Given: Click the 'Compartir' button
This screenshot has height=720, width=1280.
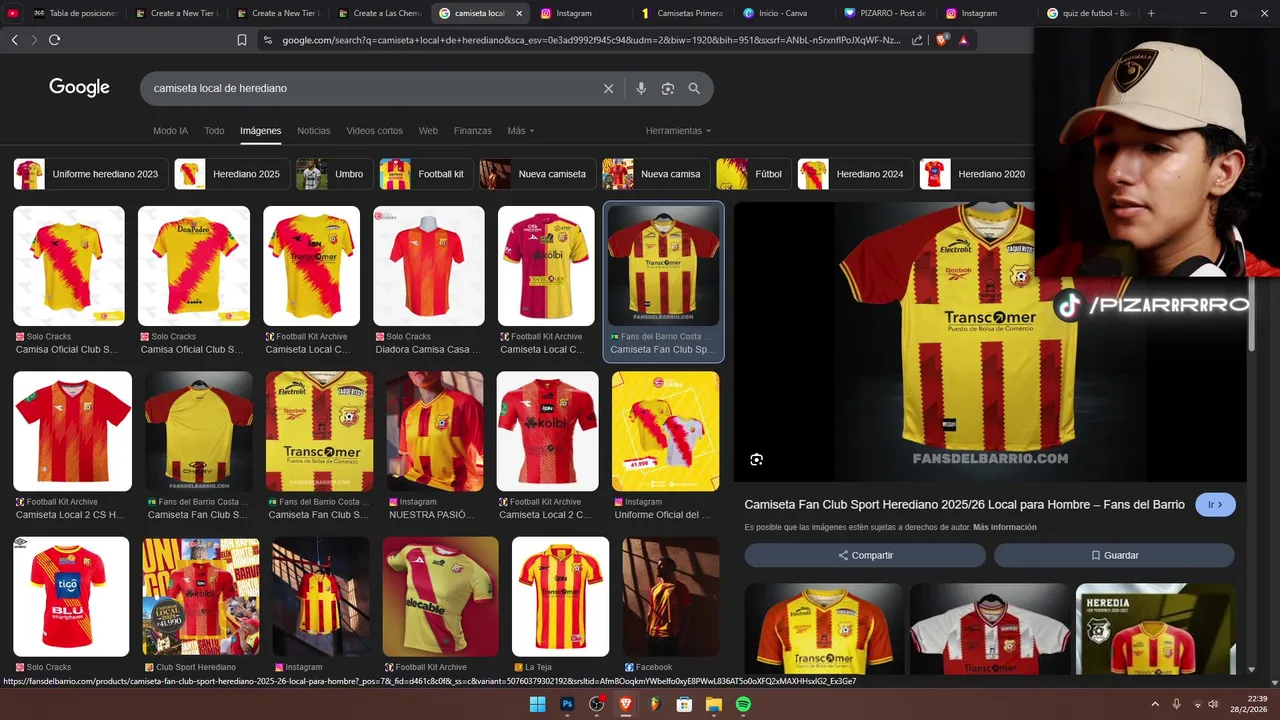Looking at the screenshot, I should click(865, 555).
